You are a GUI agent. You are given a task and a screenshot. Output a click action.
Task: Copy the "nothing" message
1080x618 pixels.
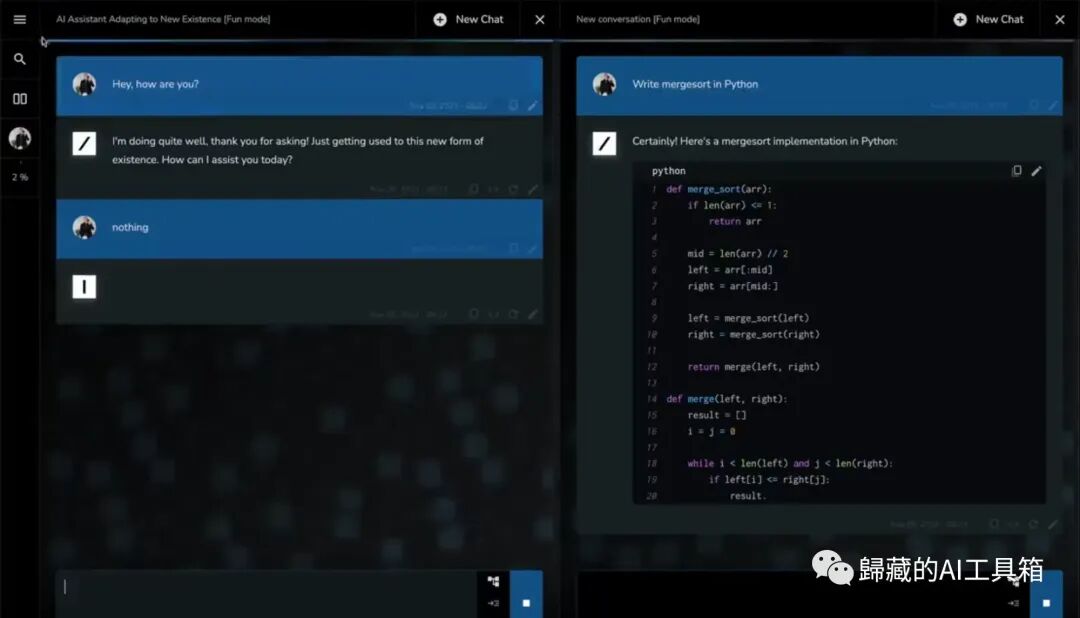pyautogui.click(x=513, y=248)
